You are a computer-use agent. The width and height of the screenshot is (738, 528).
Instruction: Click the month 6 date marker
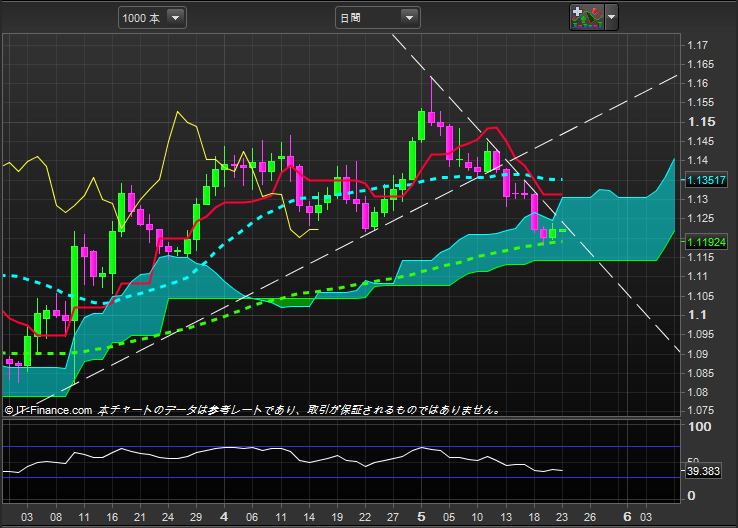click(x=627, y=517)
